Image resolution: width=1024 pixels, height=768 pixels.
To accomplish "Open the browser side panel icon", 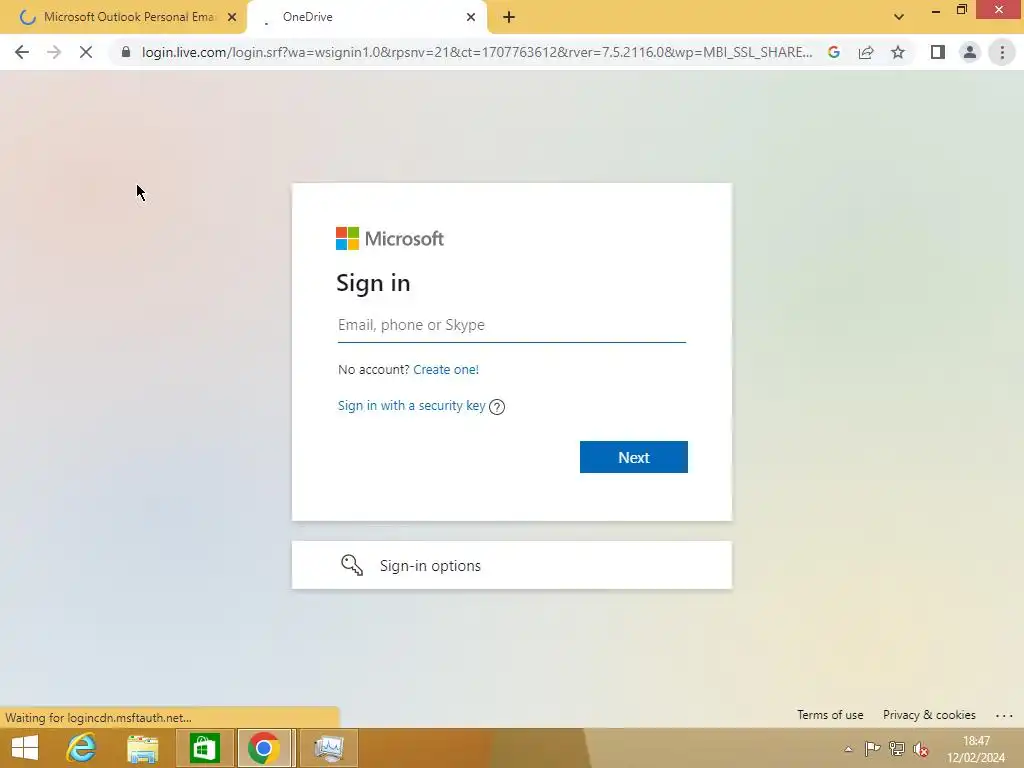I will point(938,52).
